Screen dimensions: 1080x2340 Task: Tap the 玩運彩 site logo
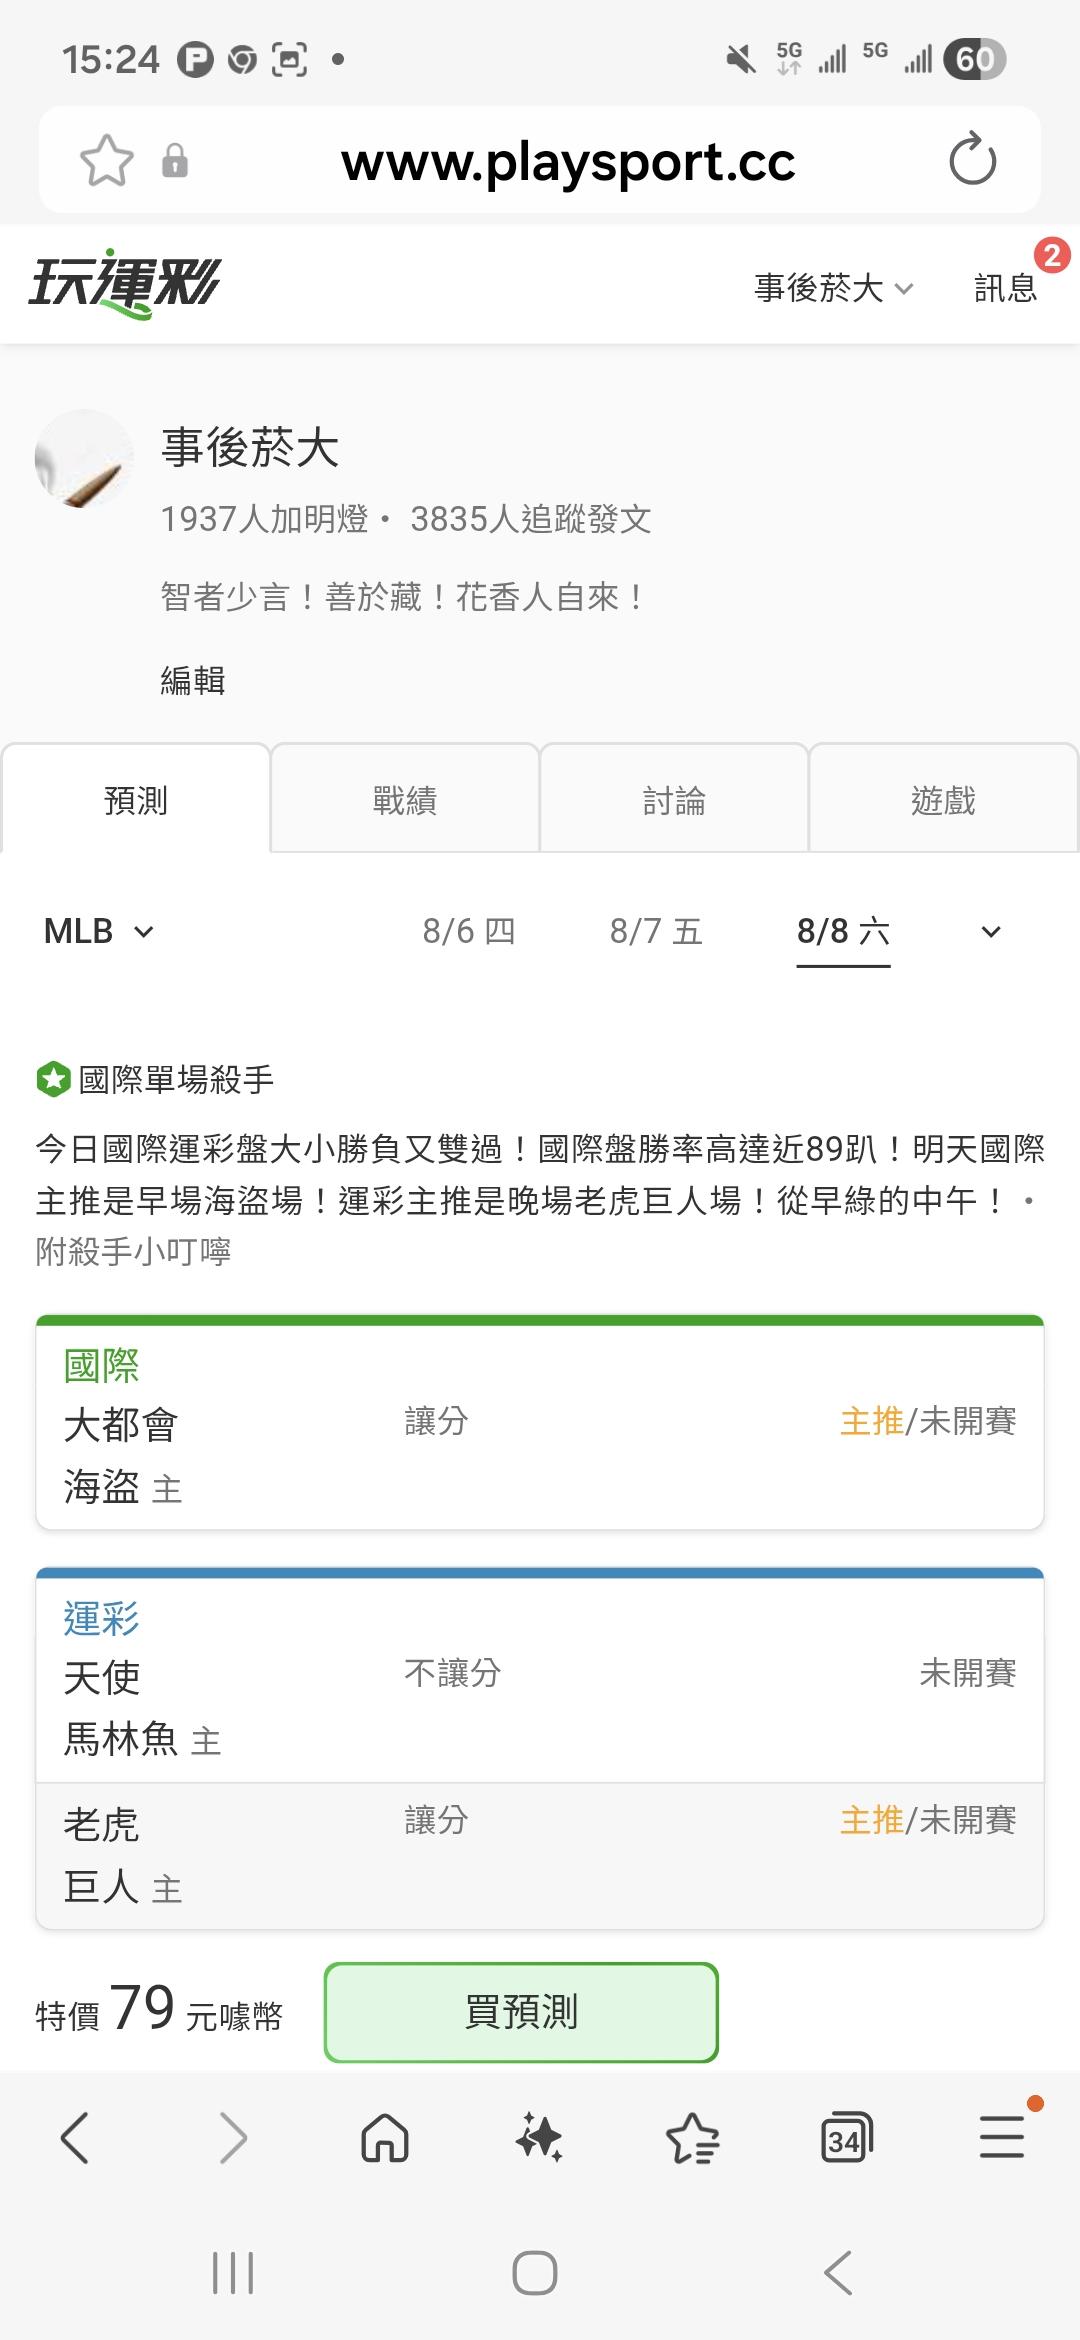coord(124,284)
